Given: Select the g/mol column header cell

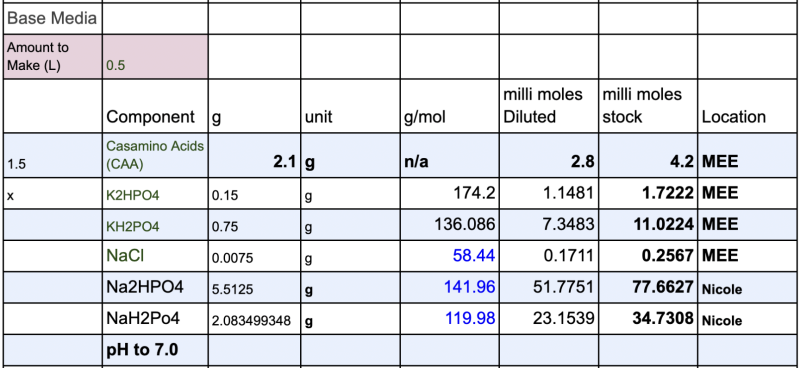Looking at the screenshot, I should [449, 106].
